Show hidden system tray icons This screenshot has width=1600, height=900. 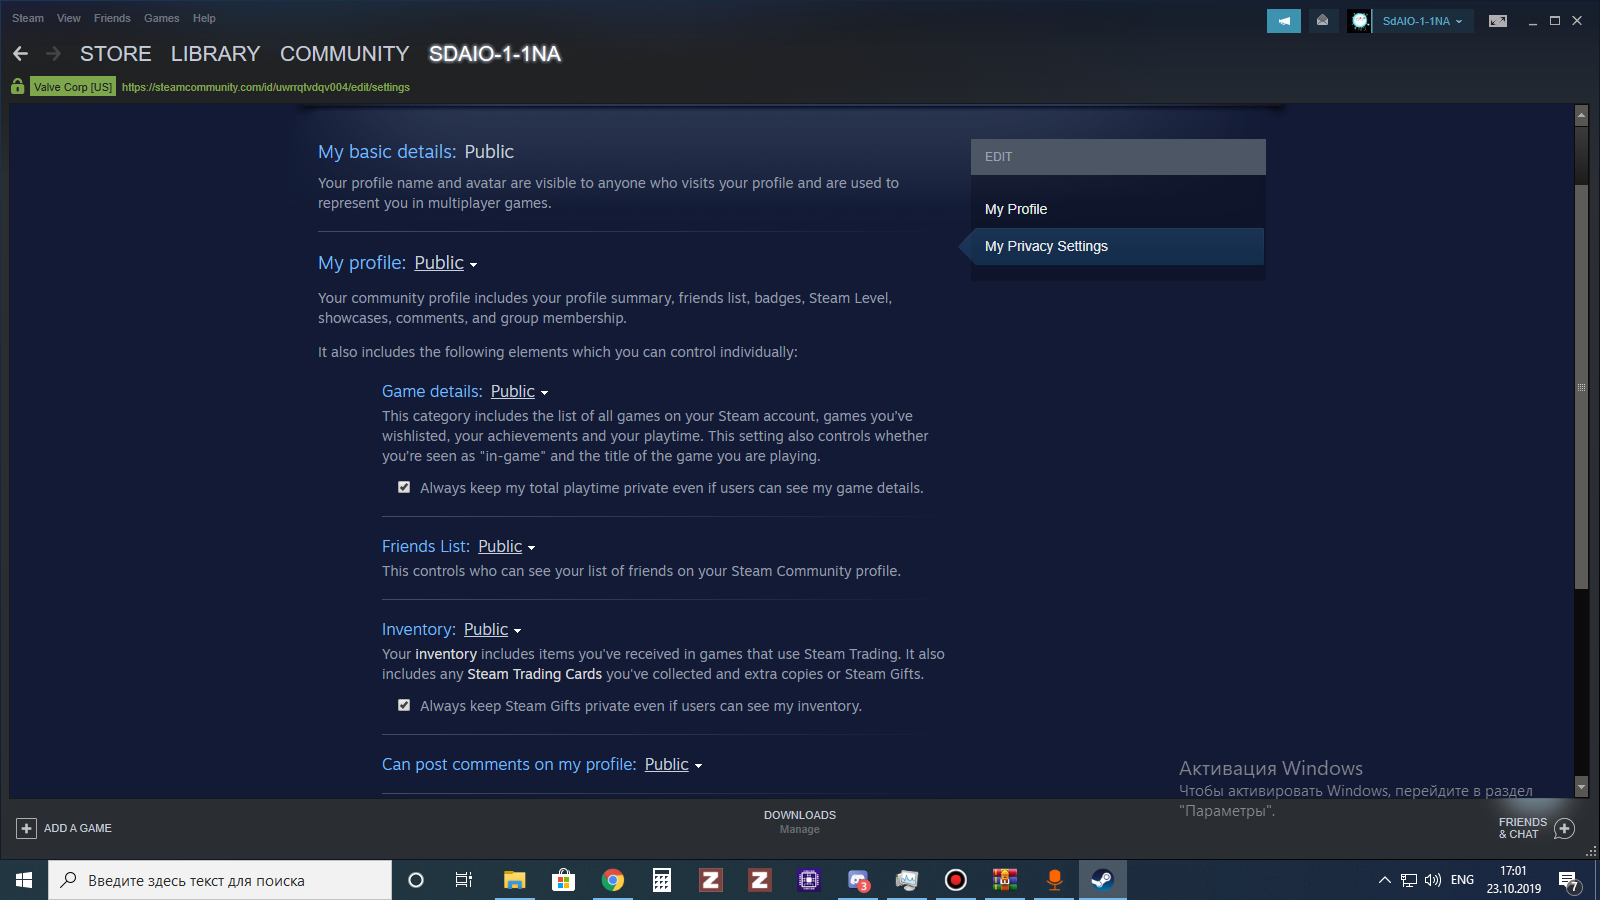click(1385, 880)
